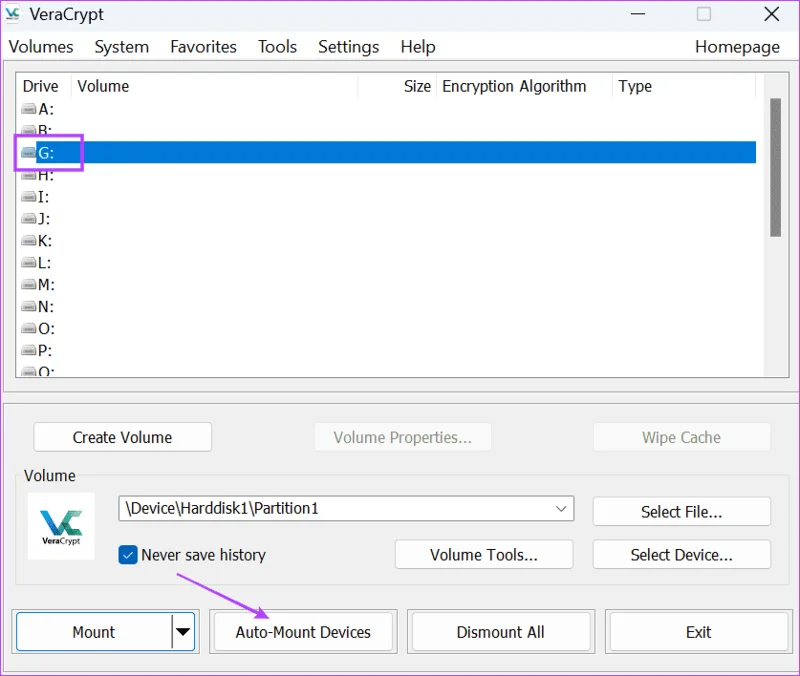Click the drive list scrollbar thumb
The width and height of the screenshot is (800, 676).
click(776, 167)
